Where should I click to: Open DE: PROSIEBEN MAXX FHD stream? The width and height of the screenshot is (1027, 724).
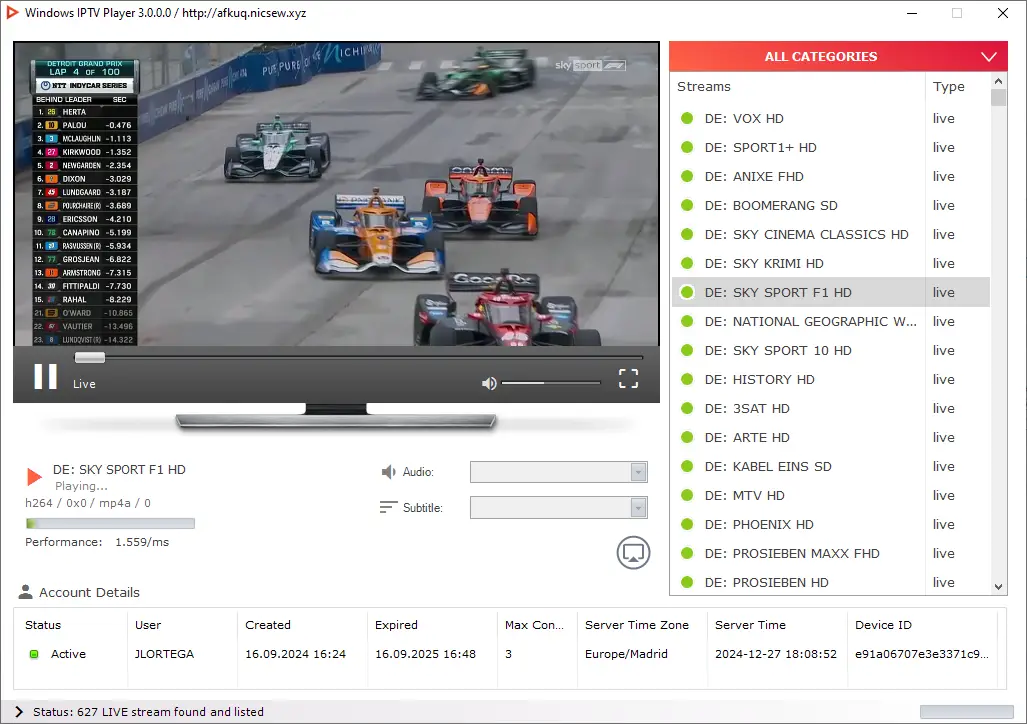pos(831,553)
